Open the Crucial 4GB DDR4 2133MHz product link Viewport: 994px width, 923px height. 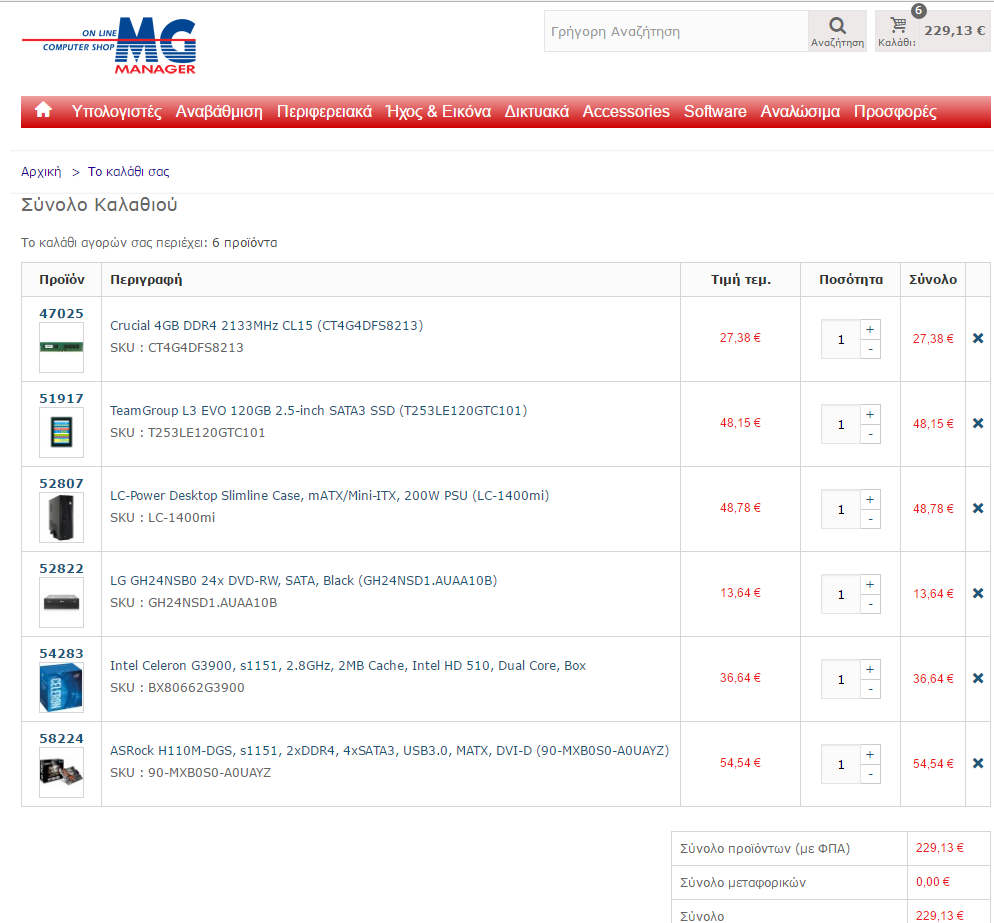click(x=266, y=325)
